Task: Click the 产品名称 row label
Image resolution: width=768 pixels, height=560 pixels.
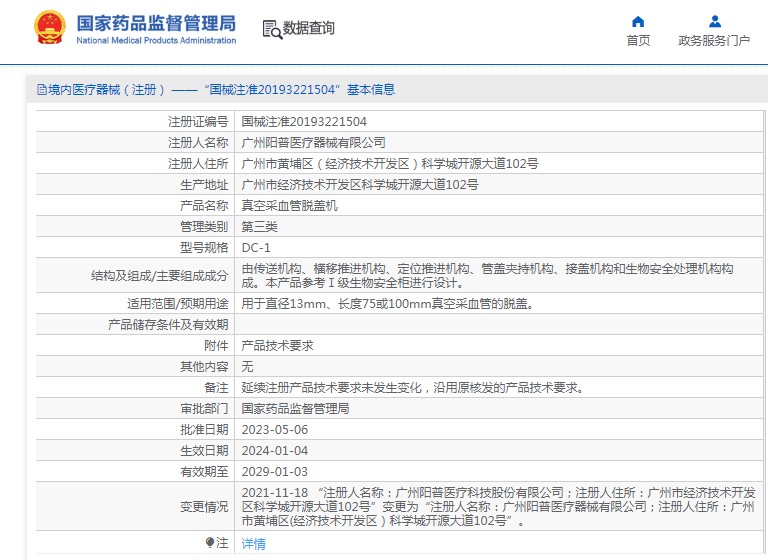Action: tap(204, 206)
